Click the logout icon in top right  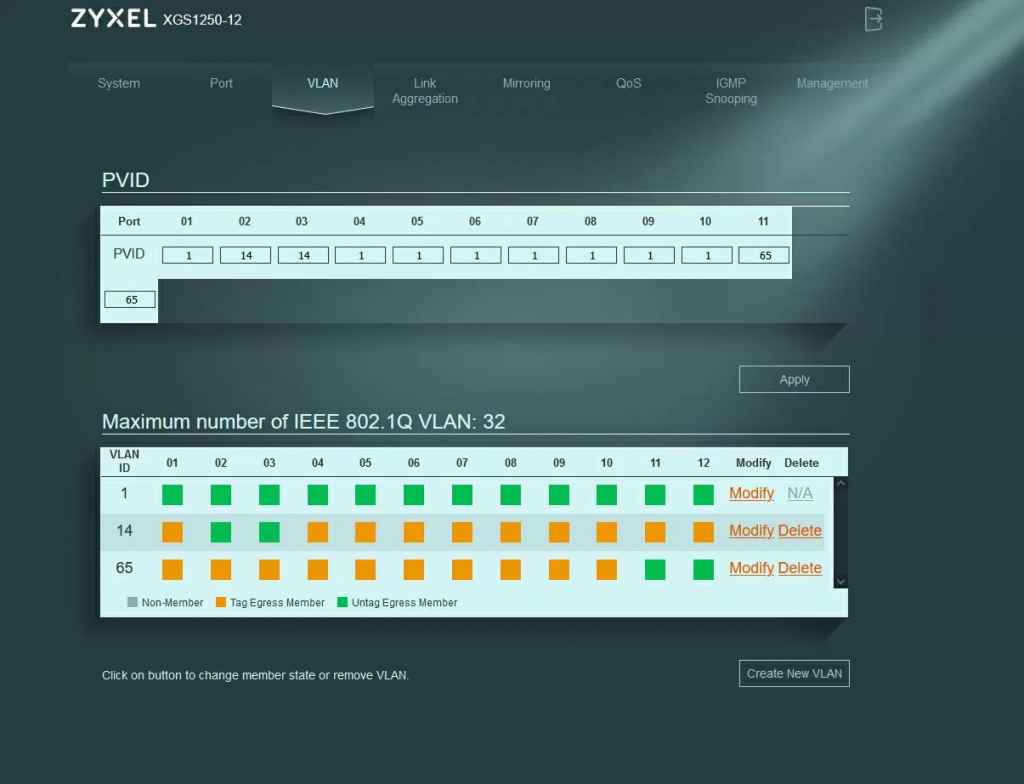(x=873, y=19)
